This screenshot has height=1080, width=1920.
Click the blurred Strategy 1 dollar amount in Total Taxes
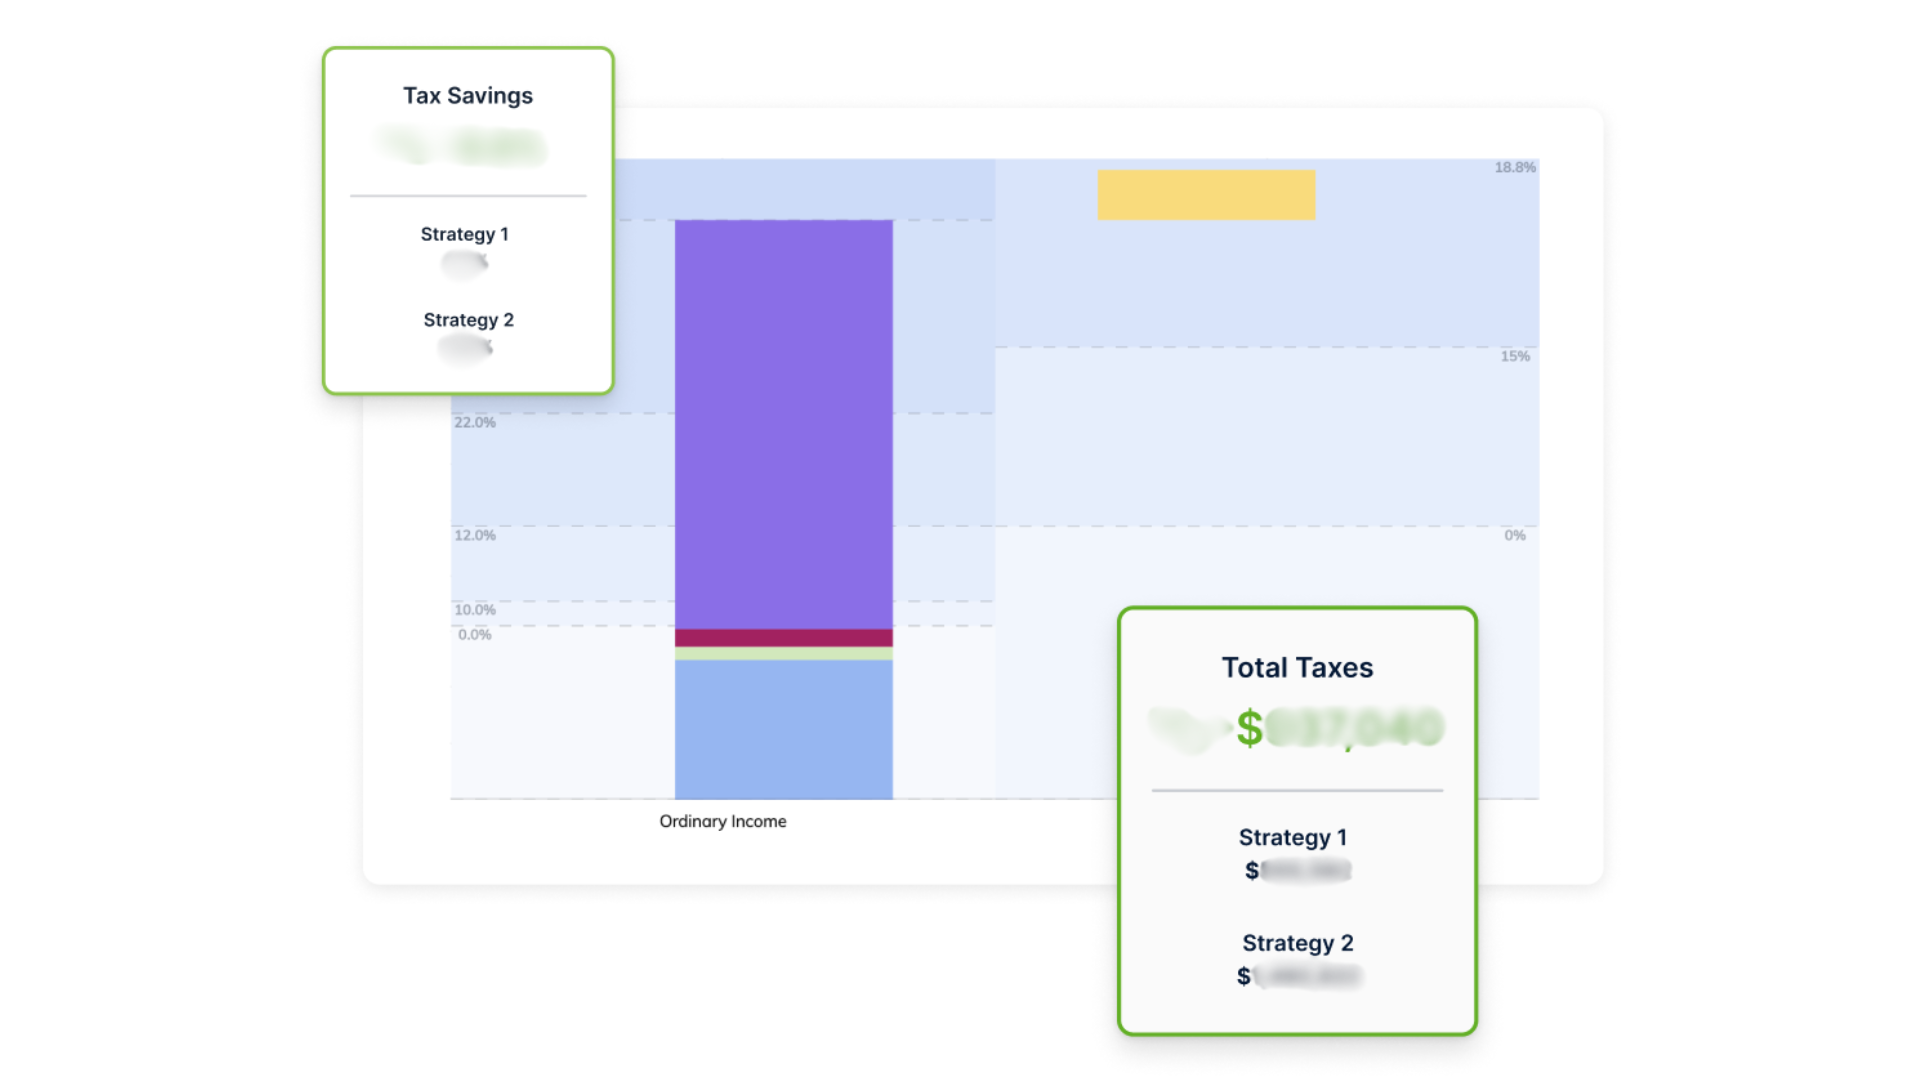(1298, 871)
